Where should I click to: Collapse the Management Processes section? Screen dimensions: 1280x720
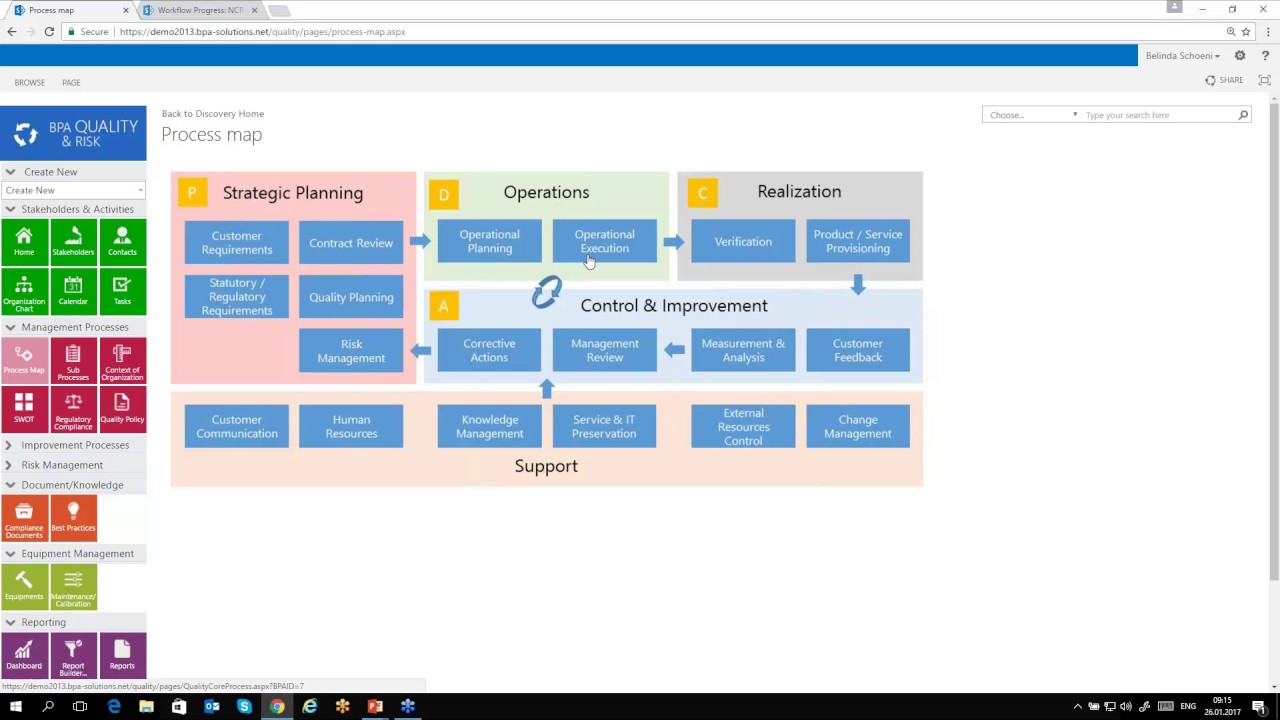(x=74, y=327)
